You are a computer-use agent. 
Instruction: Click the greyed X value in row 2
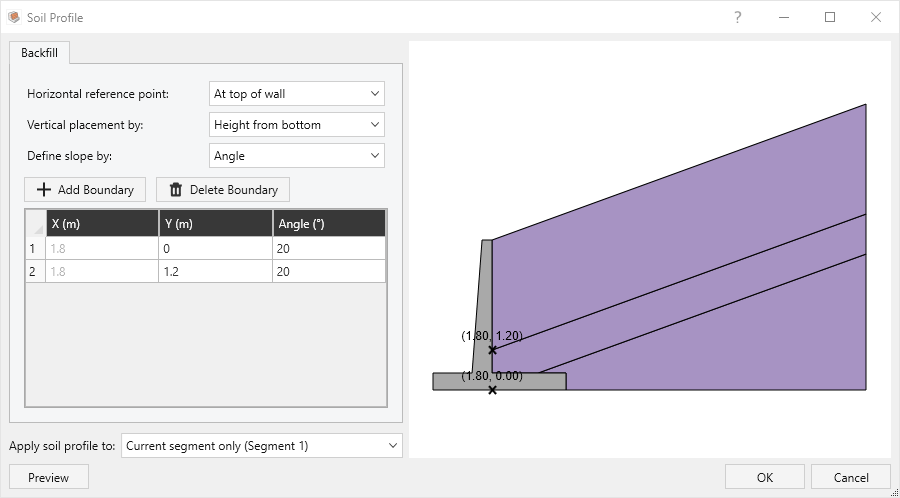tap(102, 271)
